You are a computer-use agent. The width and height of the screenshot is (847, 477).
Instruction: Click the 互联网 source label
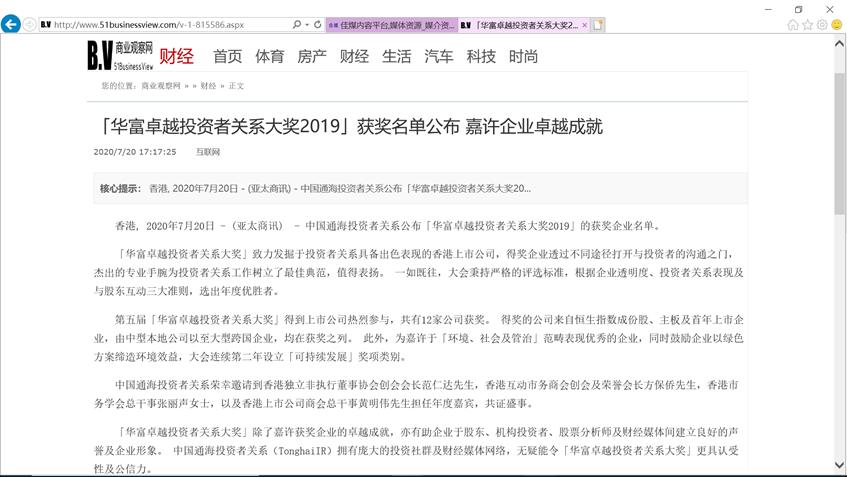click(x=208, y=152)
